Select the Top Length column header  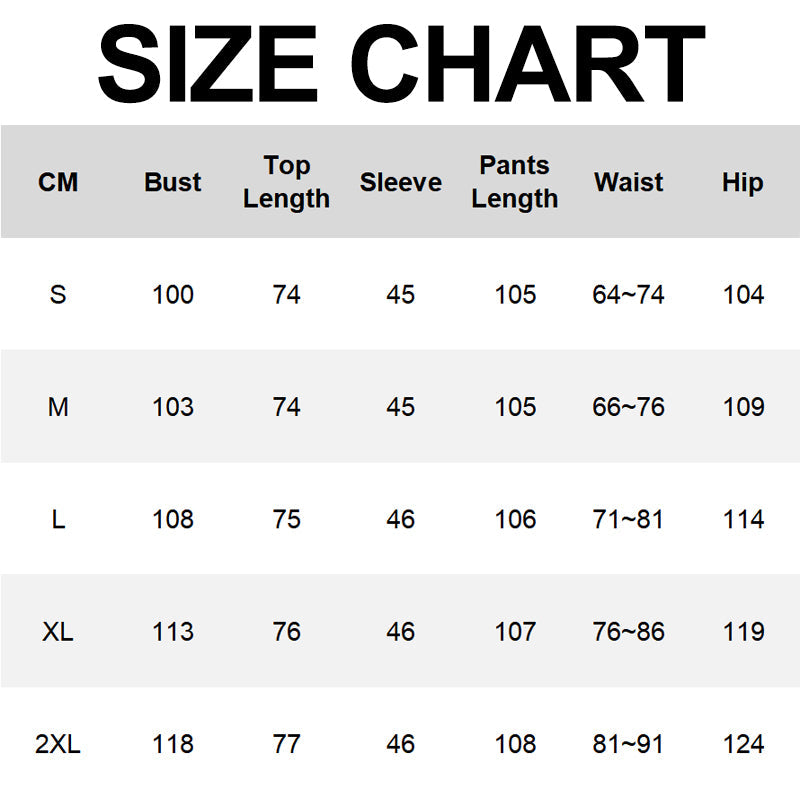tap(286, 182)
